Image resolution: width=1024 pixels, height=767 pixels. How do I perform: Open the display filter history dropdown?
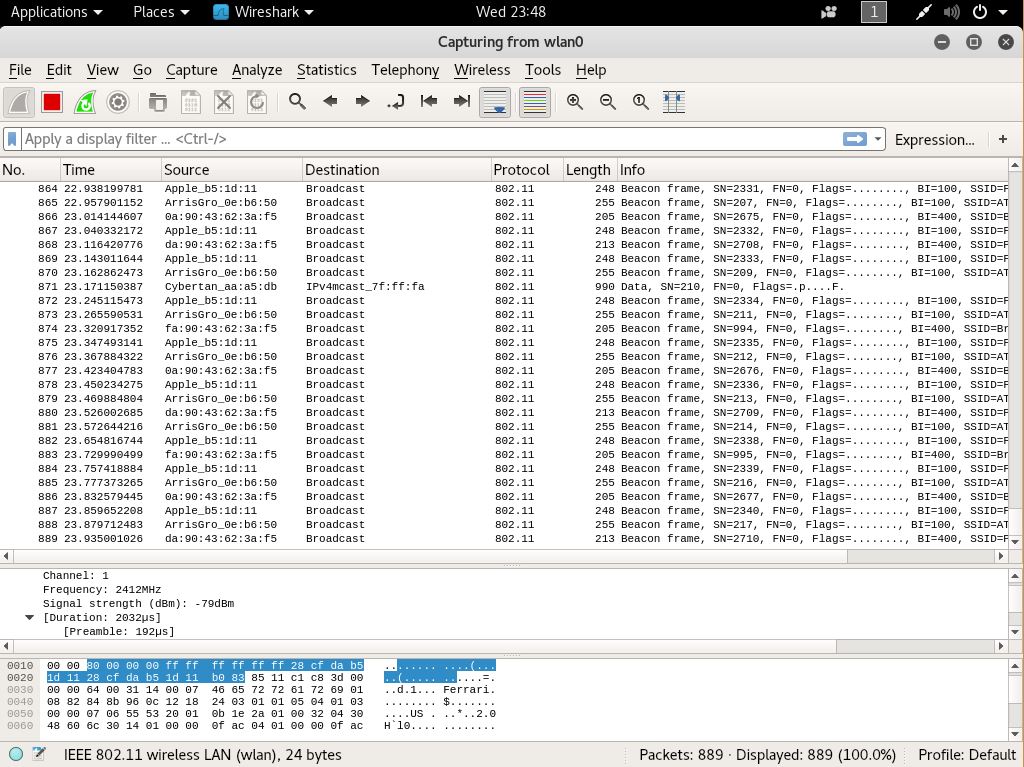[878, 140]
